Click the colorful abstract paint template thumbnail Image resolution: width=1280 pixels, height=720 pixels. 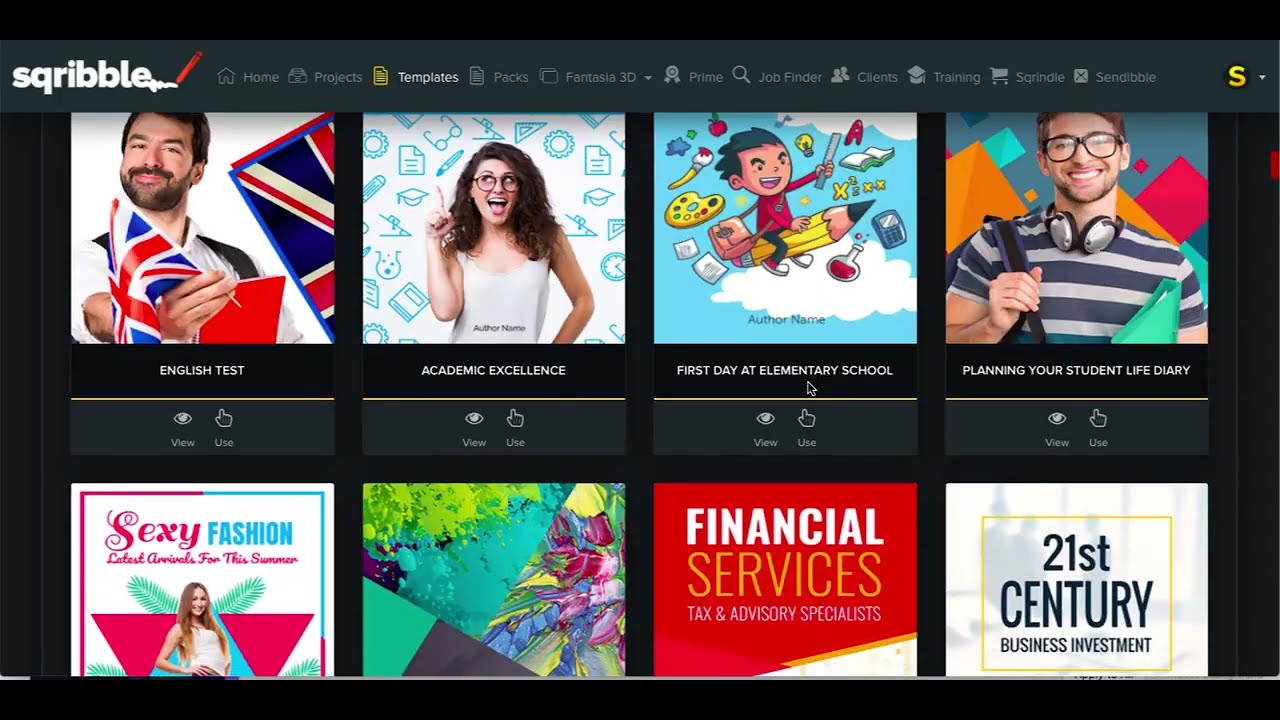pos(494,580)
